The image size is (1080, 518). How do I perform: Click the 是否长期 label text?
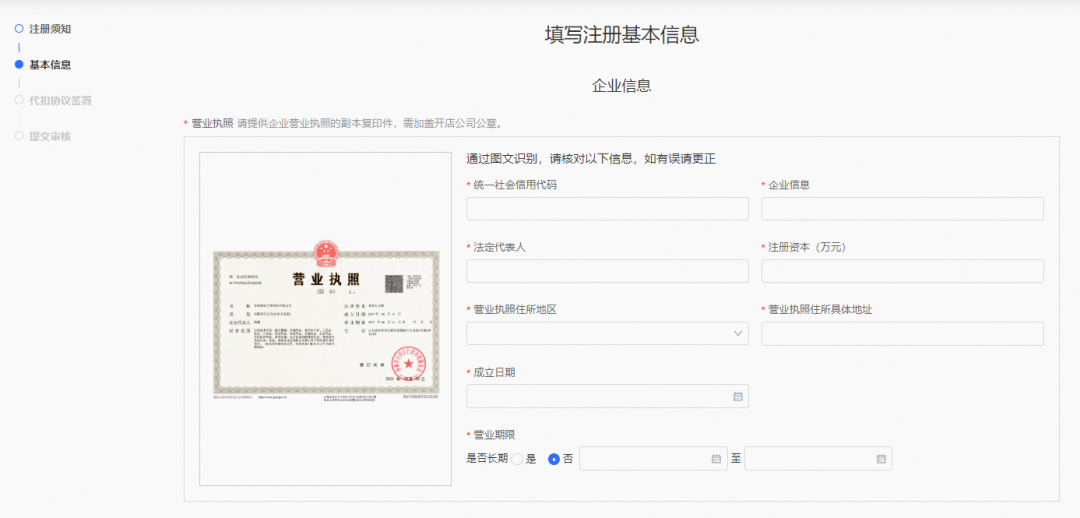(487, 459)
